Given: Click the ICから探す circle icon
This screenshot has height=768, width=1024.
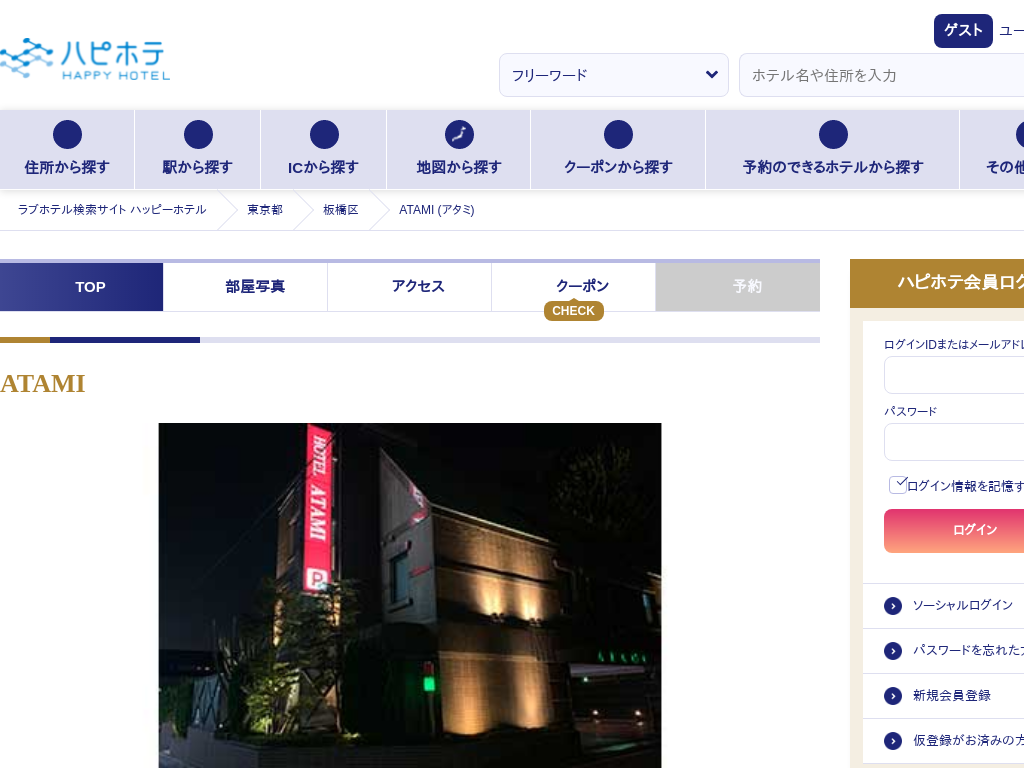Looking at the screenshot, I should tap(324, 135).
